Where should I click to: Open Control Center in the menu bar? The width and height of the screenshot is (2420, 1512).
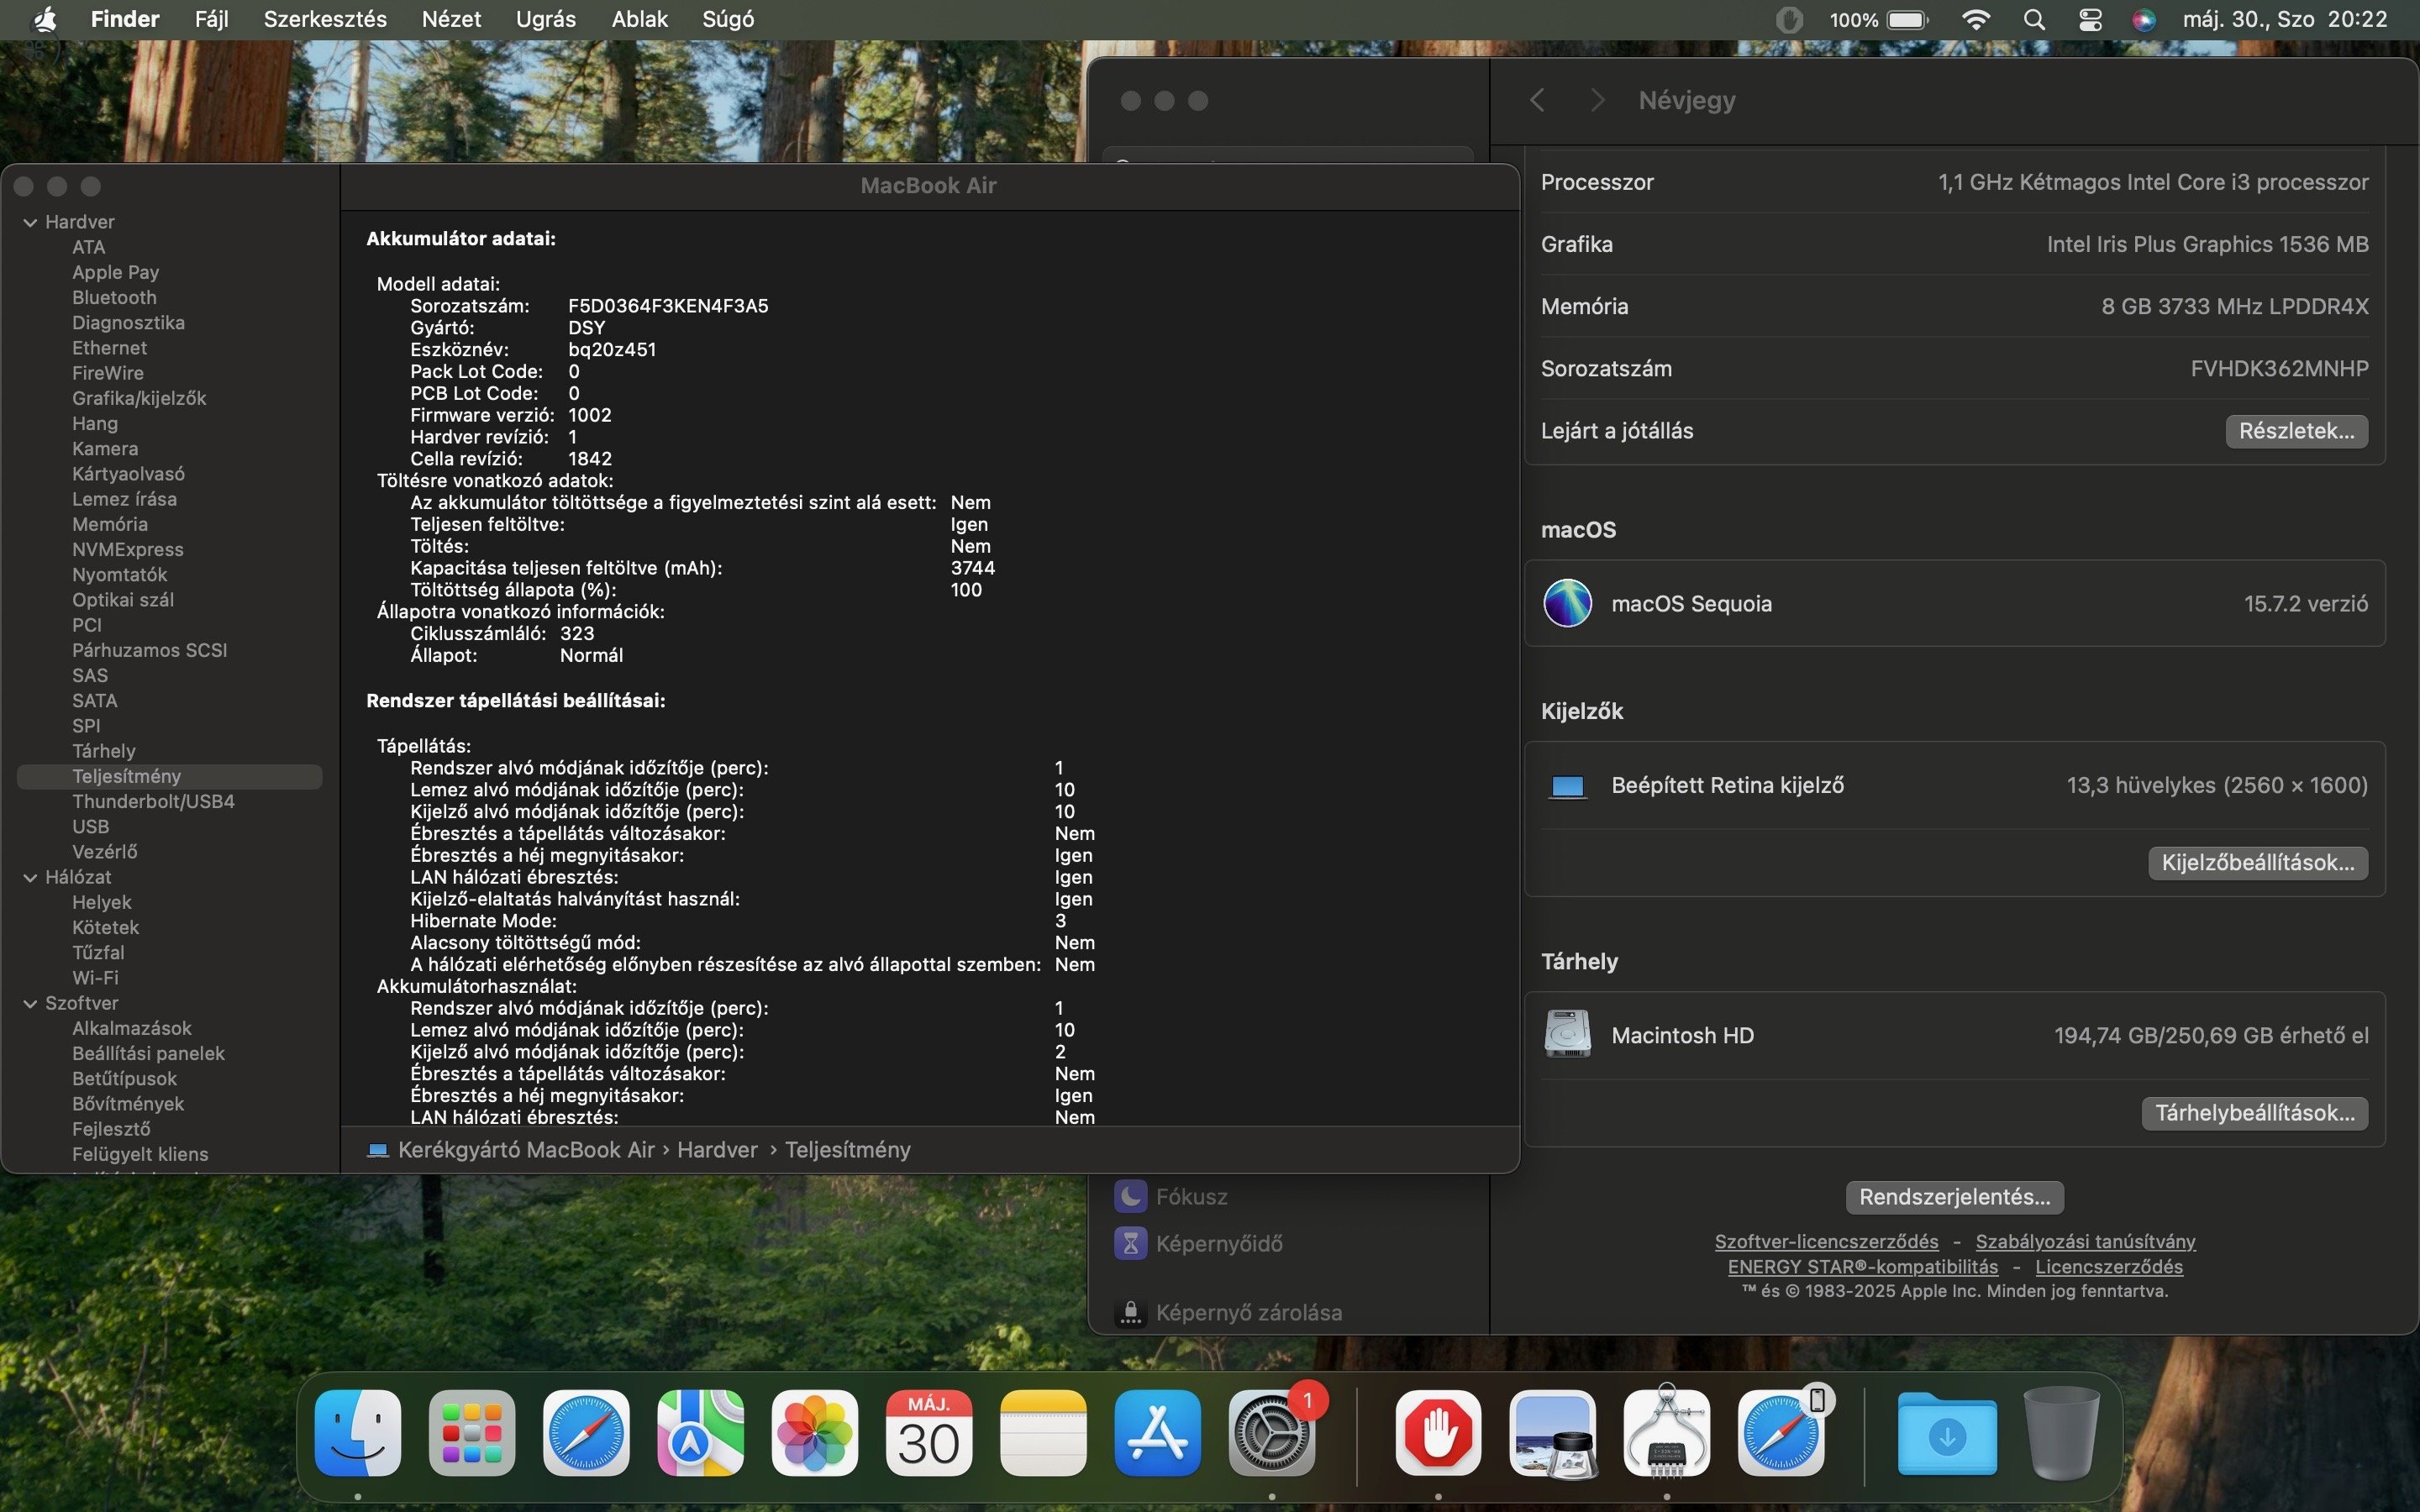point(2089,19)
